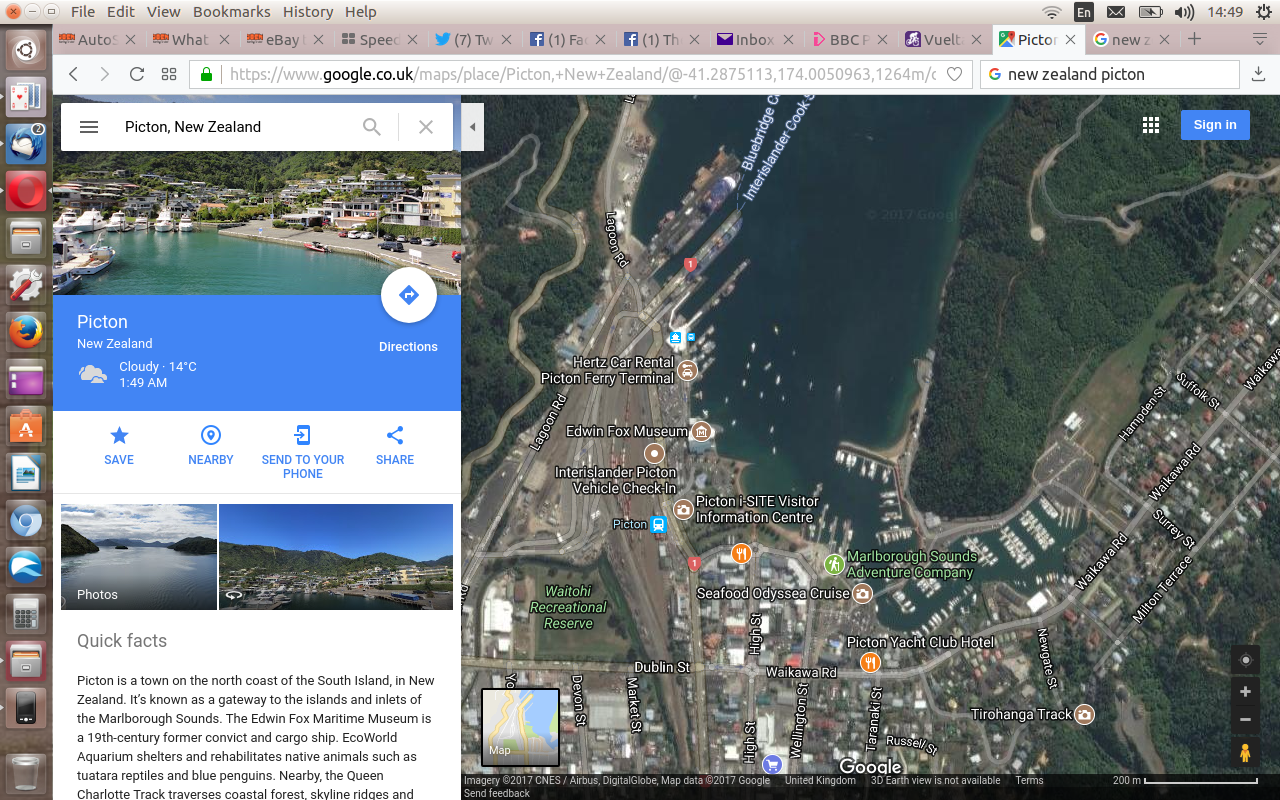1280x800 pixels.
Task: Bookmark page with heart icon
Action: coord(954,74)
